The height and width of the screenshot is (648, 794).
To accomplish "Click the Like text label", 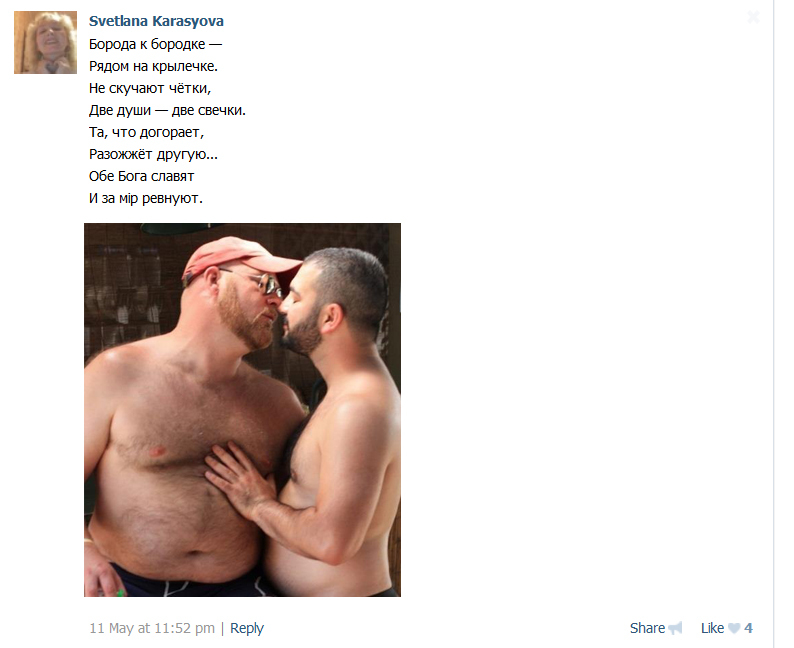I will coord(712,628).
